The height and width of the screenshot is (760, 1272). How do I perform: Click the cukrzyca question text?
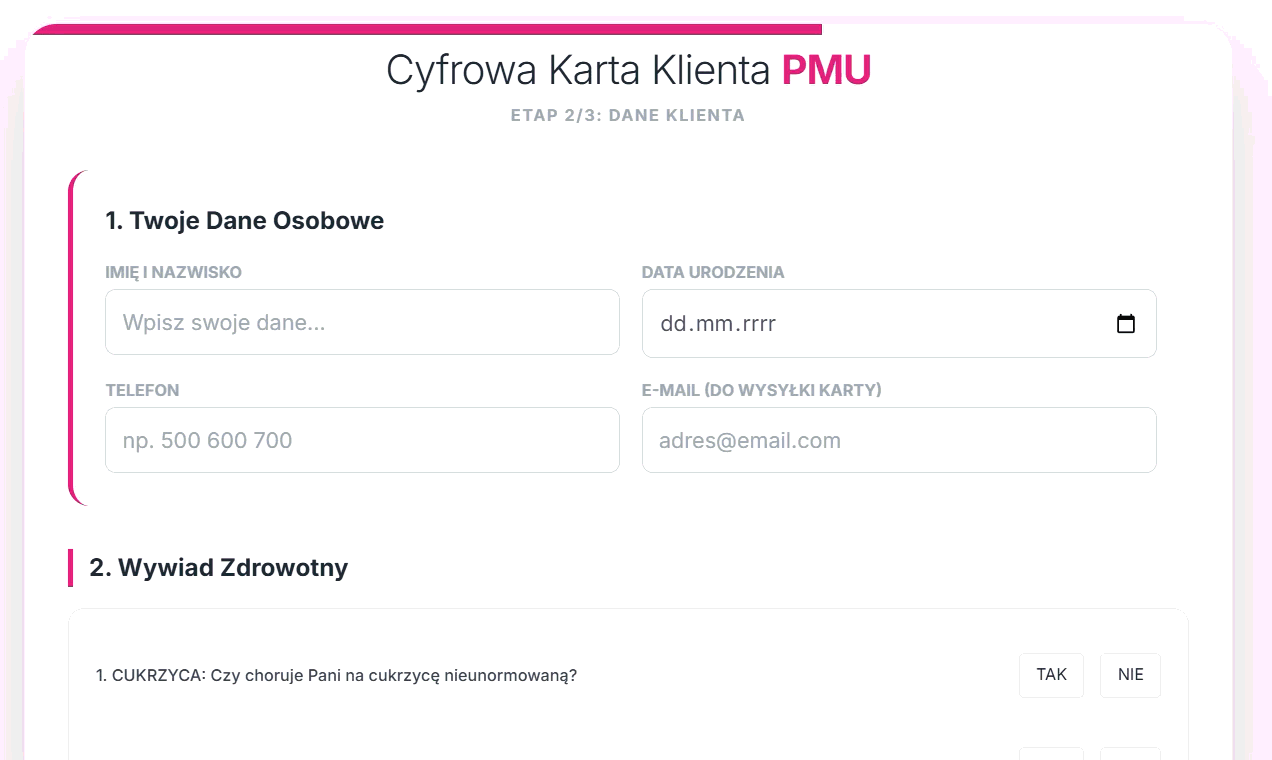337,675
